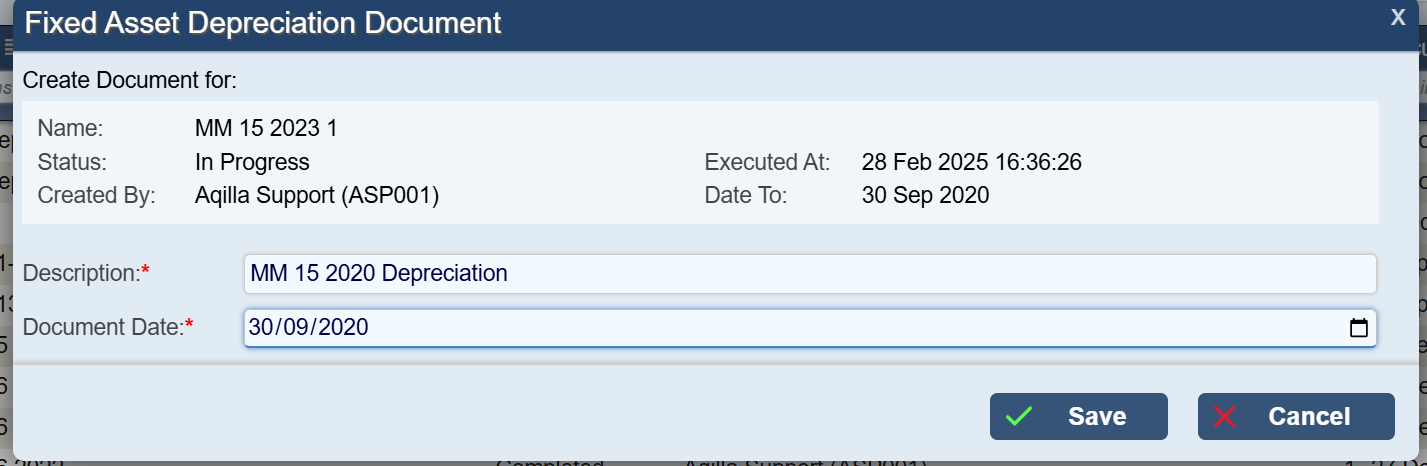
Task: Select the year segment "2020" in Document Date
Action: pos(344,328)
